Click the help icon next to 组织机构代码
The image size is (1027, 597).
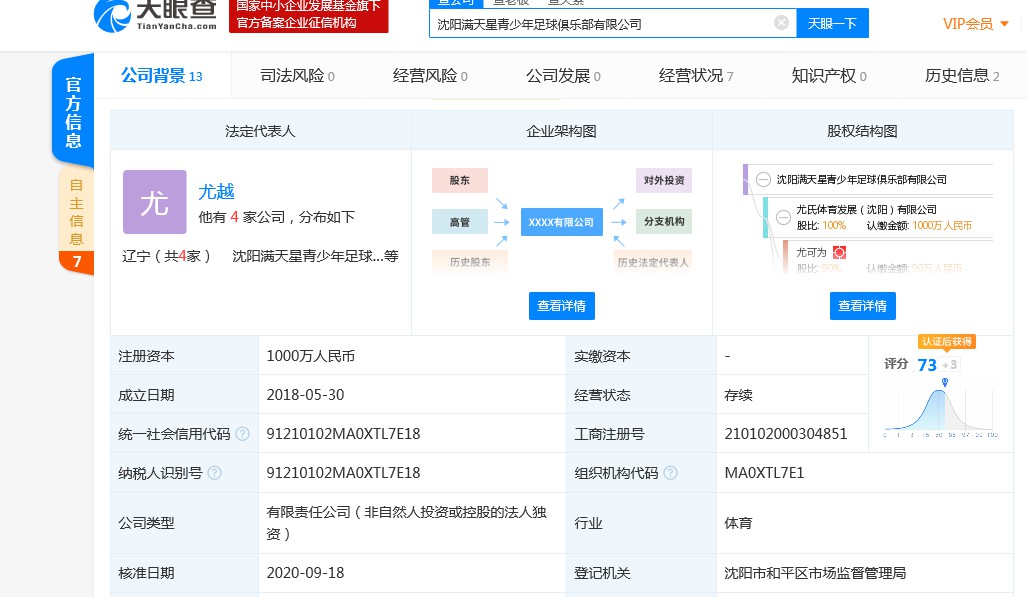tap(670, 472)
